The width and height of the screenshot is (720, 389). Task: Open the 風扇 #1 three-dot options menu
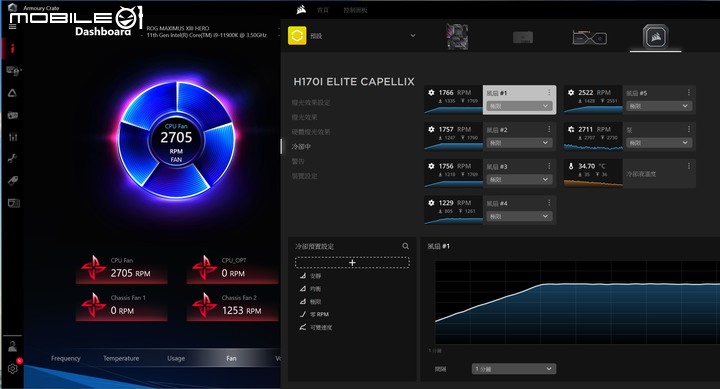[x=549, y=93]
